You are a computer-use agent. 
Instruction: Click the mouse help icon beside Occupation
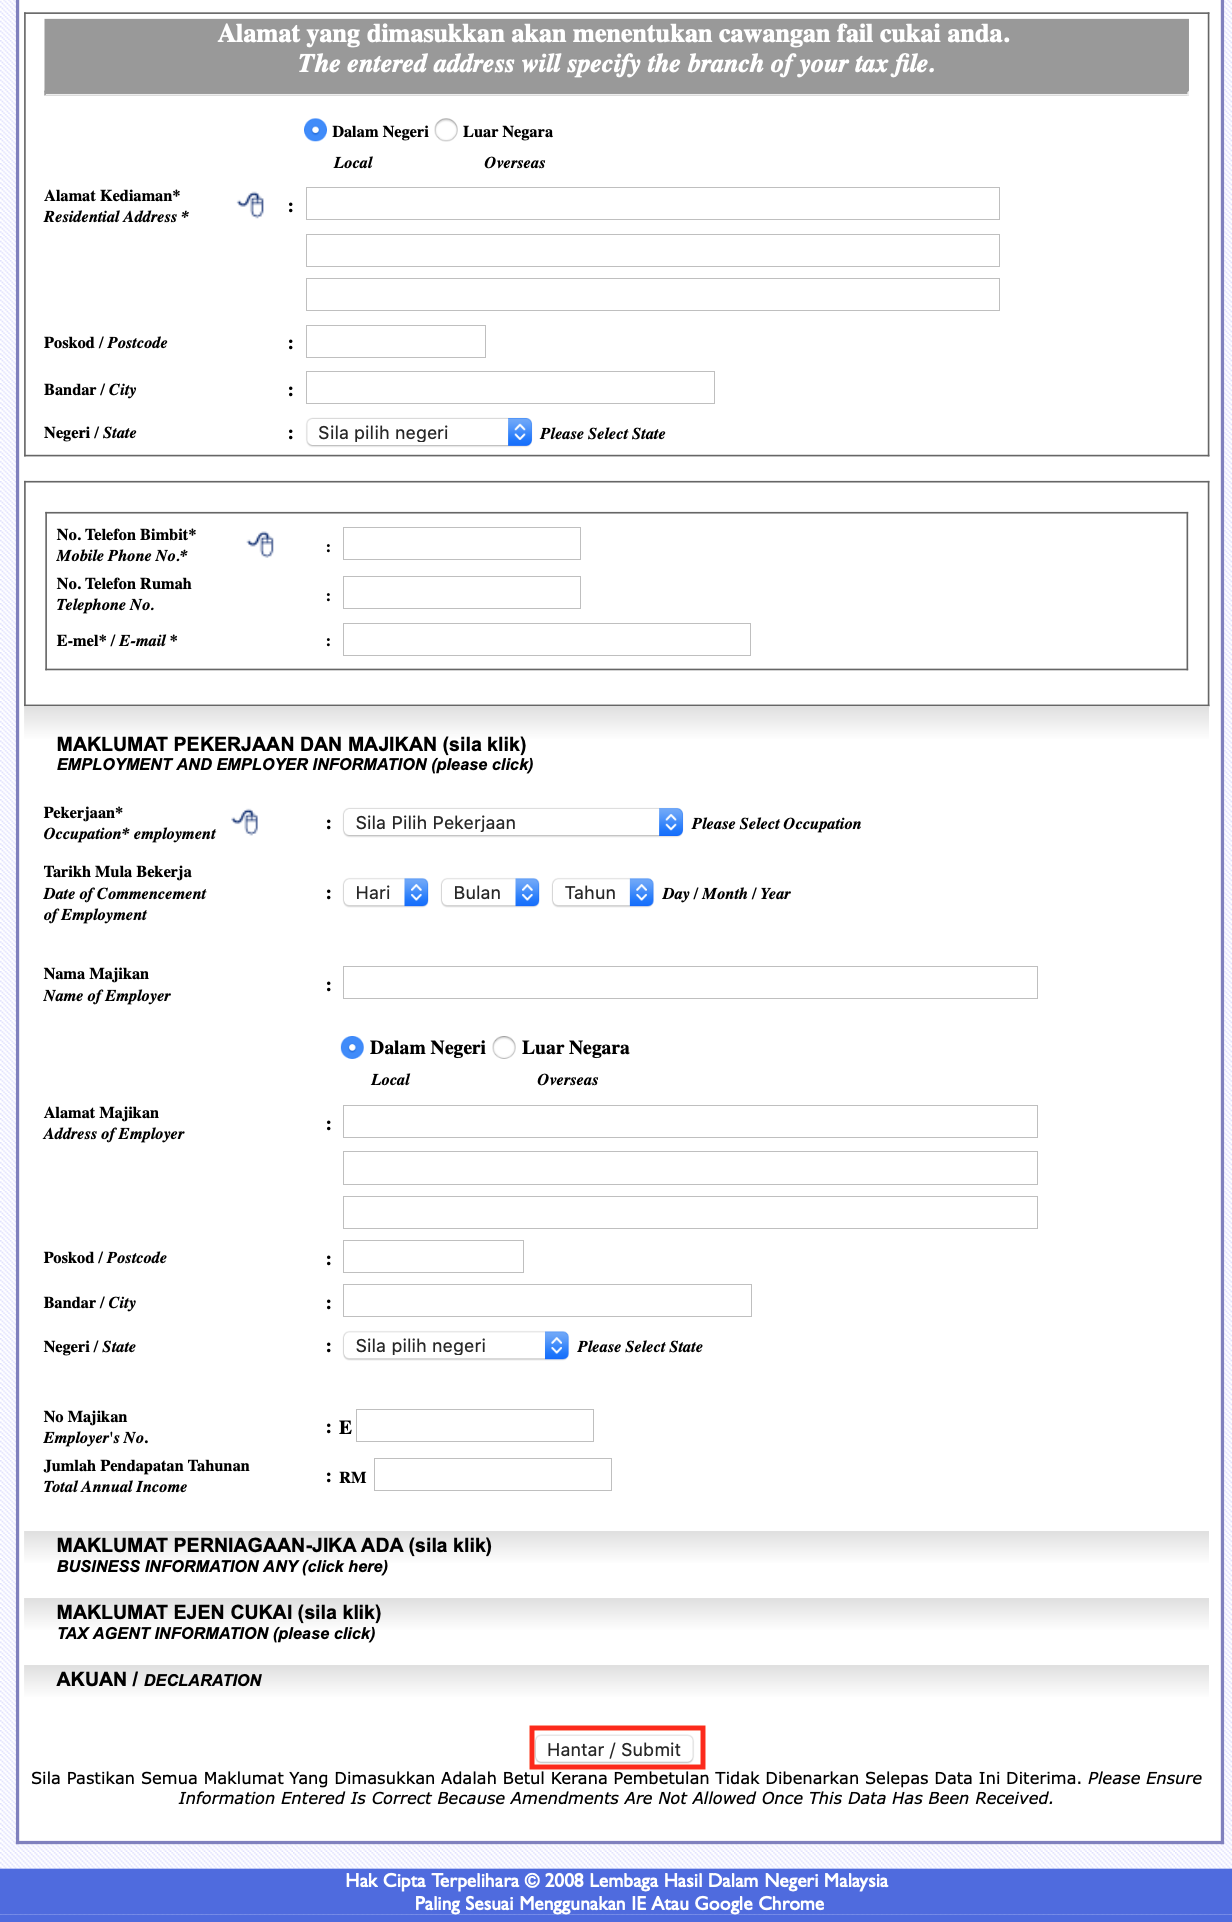pos(246,822)
